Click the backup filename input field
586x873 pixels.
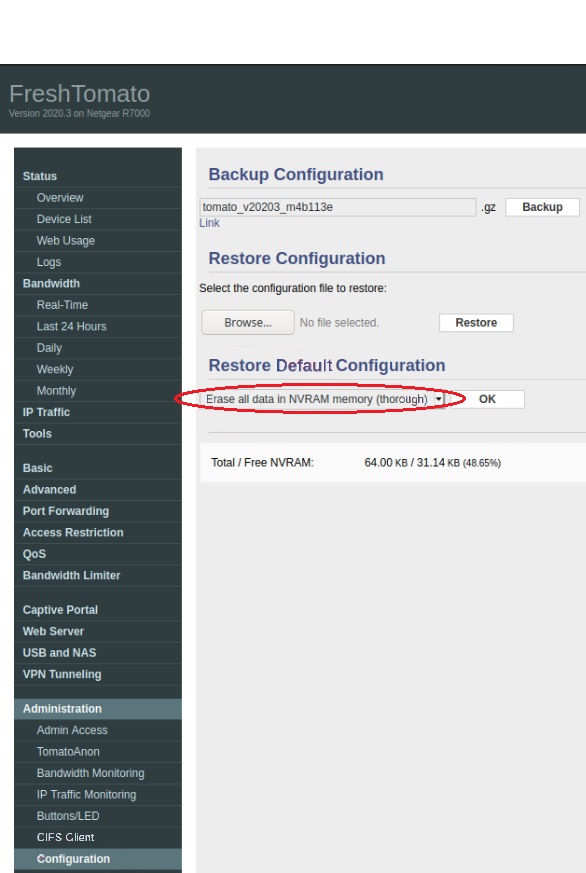coord(338,207)
